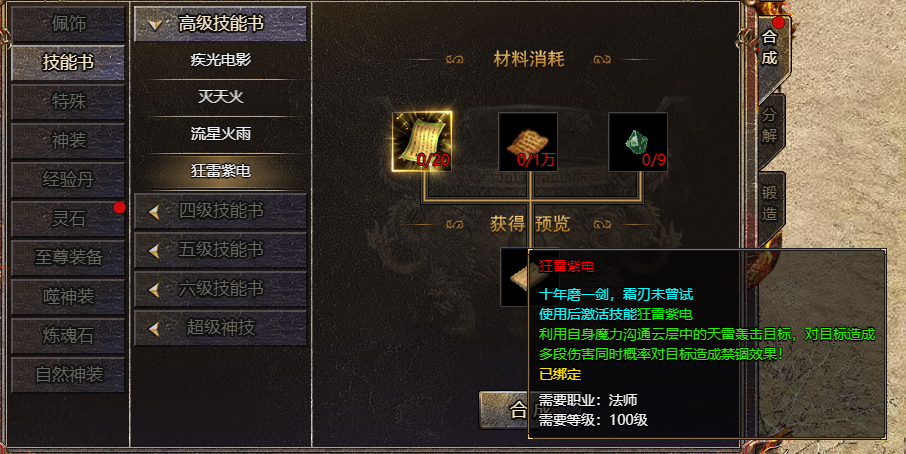Expand the 超级神技 category
The width and height of the screenshot is (906, 454).
220,328
